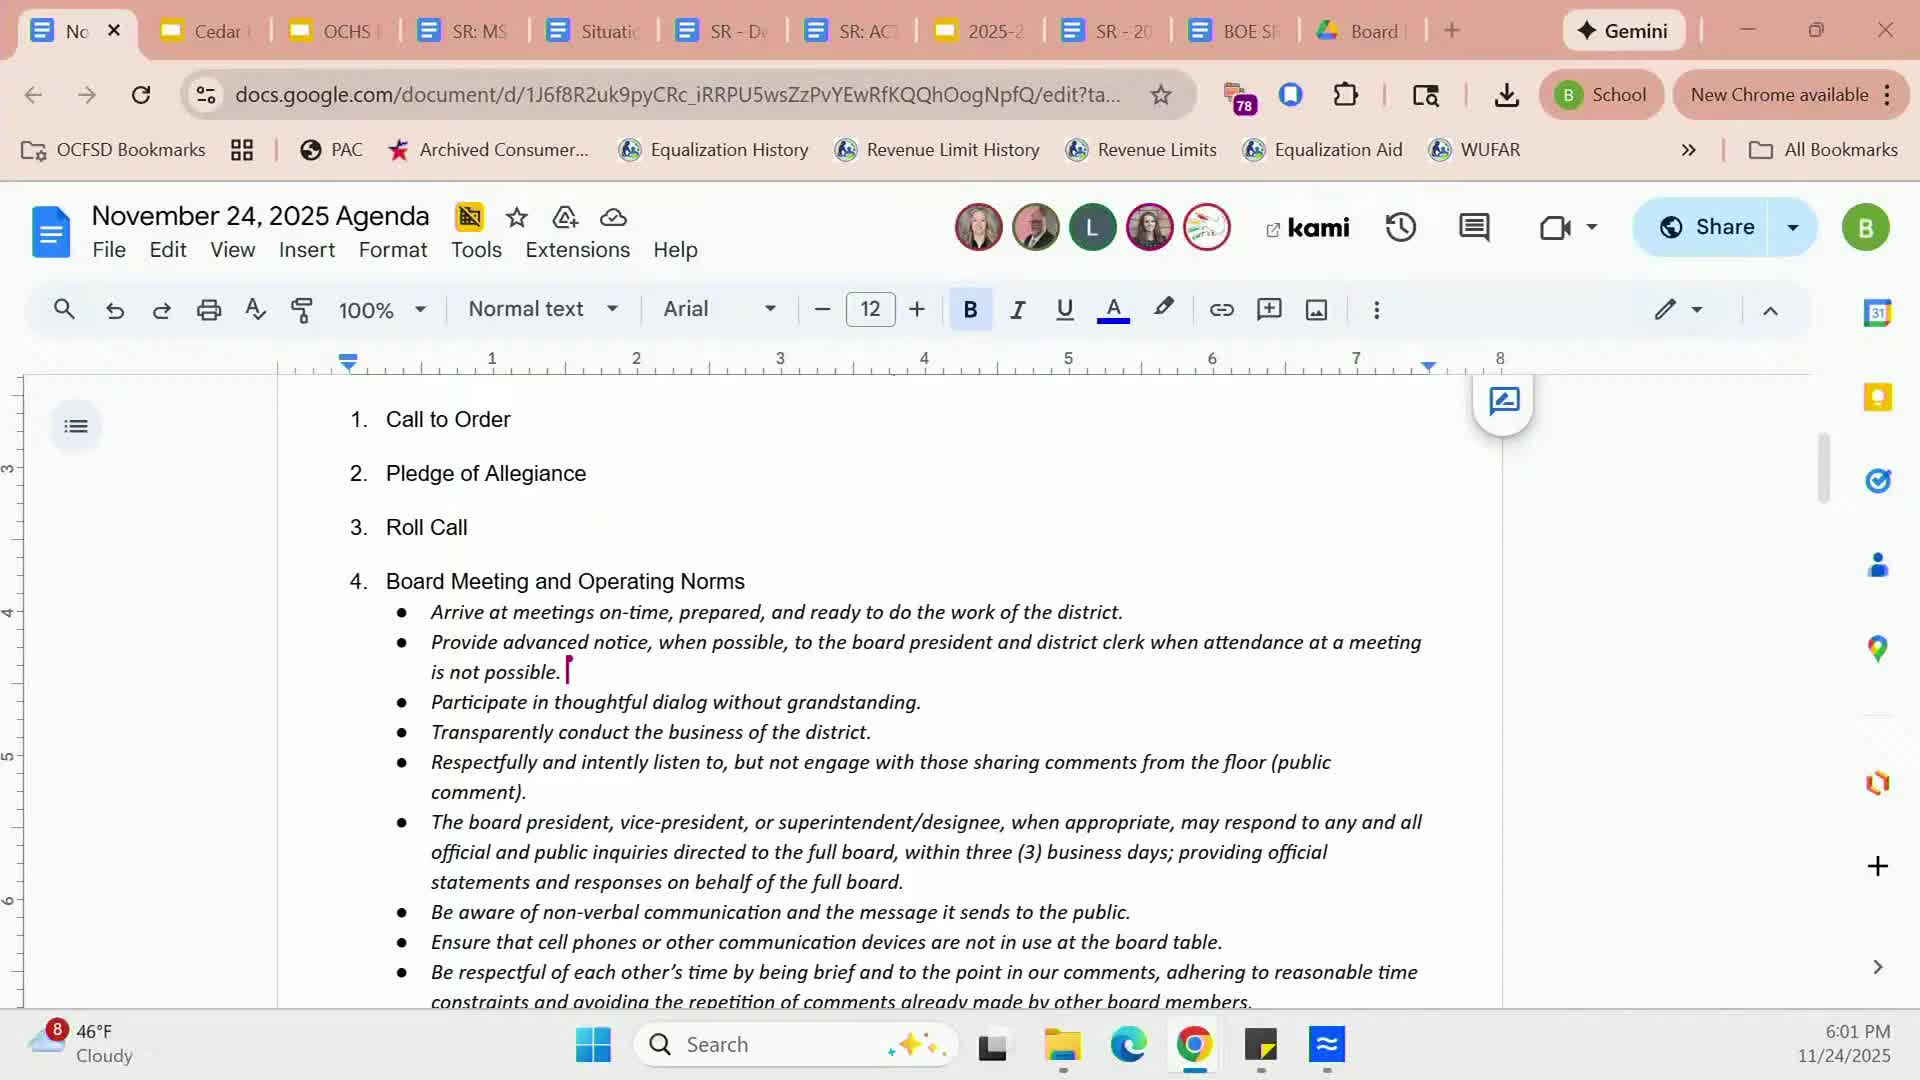Toggle bold formatting
The width and height of the screenshot is (1920, 1080).
click(x=969, y=310)
